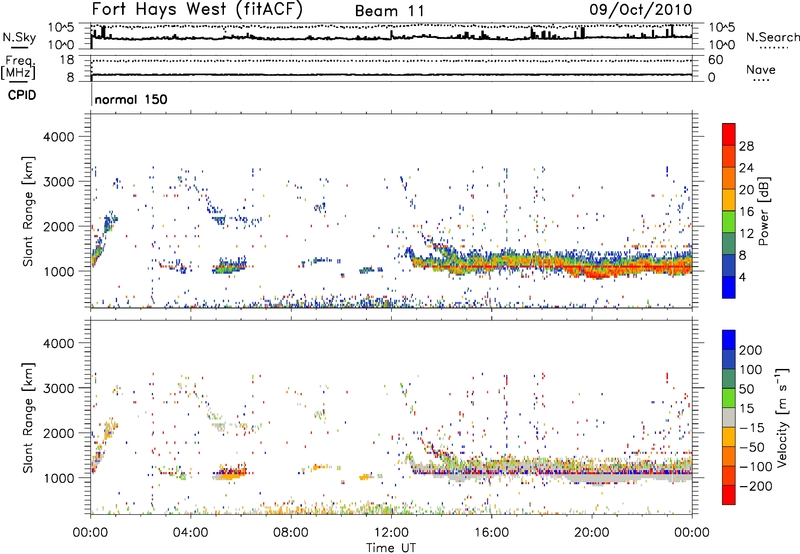800x554 pixels.
Task: Click the Velocity [m s-1] colorbar title
Action: 782,417
